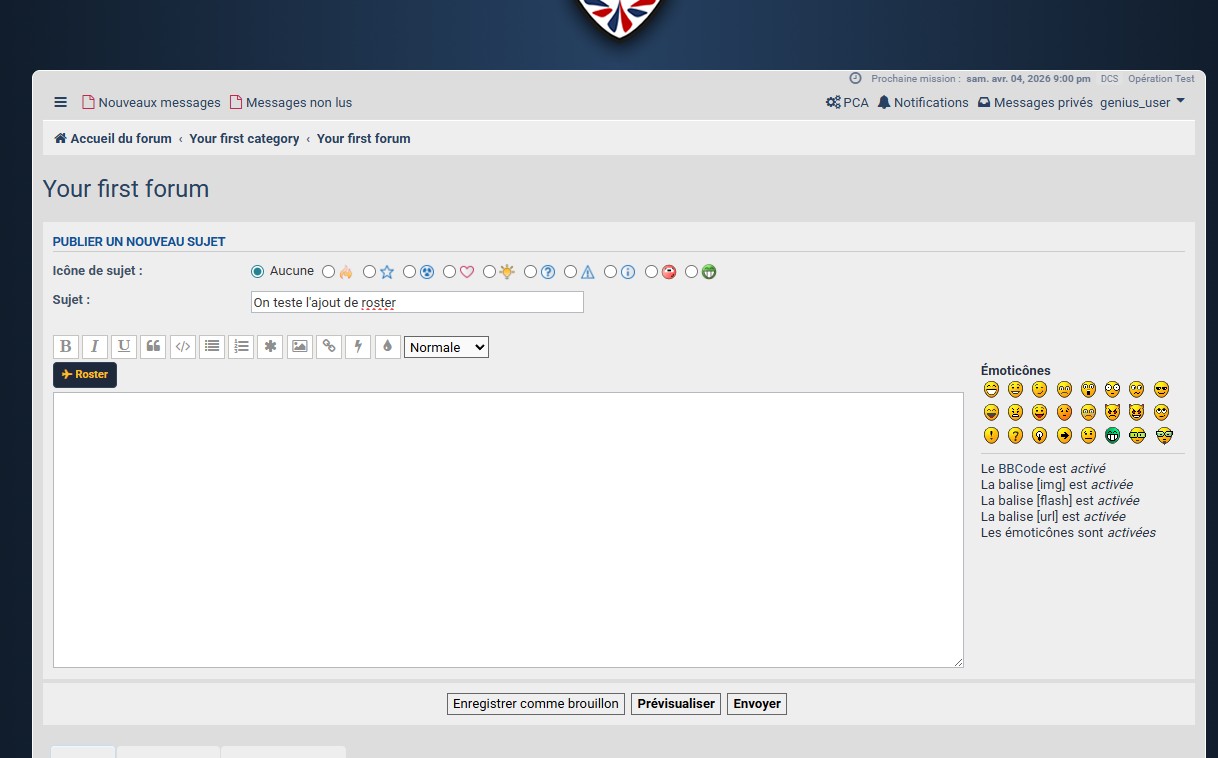This screenshot has height=758, width=1218.
Task: Insert the first smiley from Émoticônes
Action: click(x=991, y=389)
